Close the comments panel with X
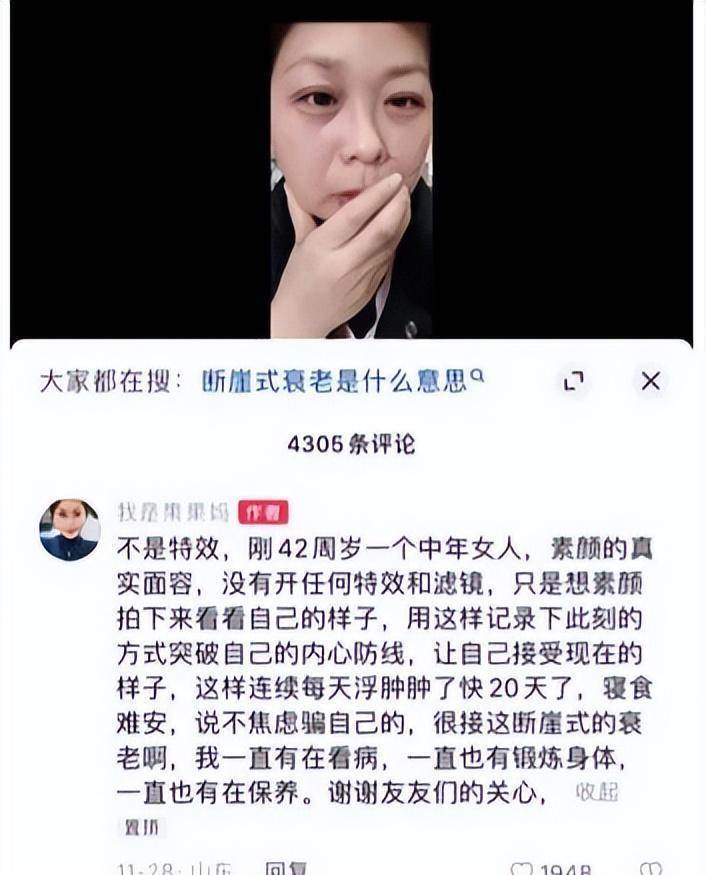 [x=650, y=382]
